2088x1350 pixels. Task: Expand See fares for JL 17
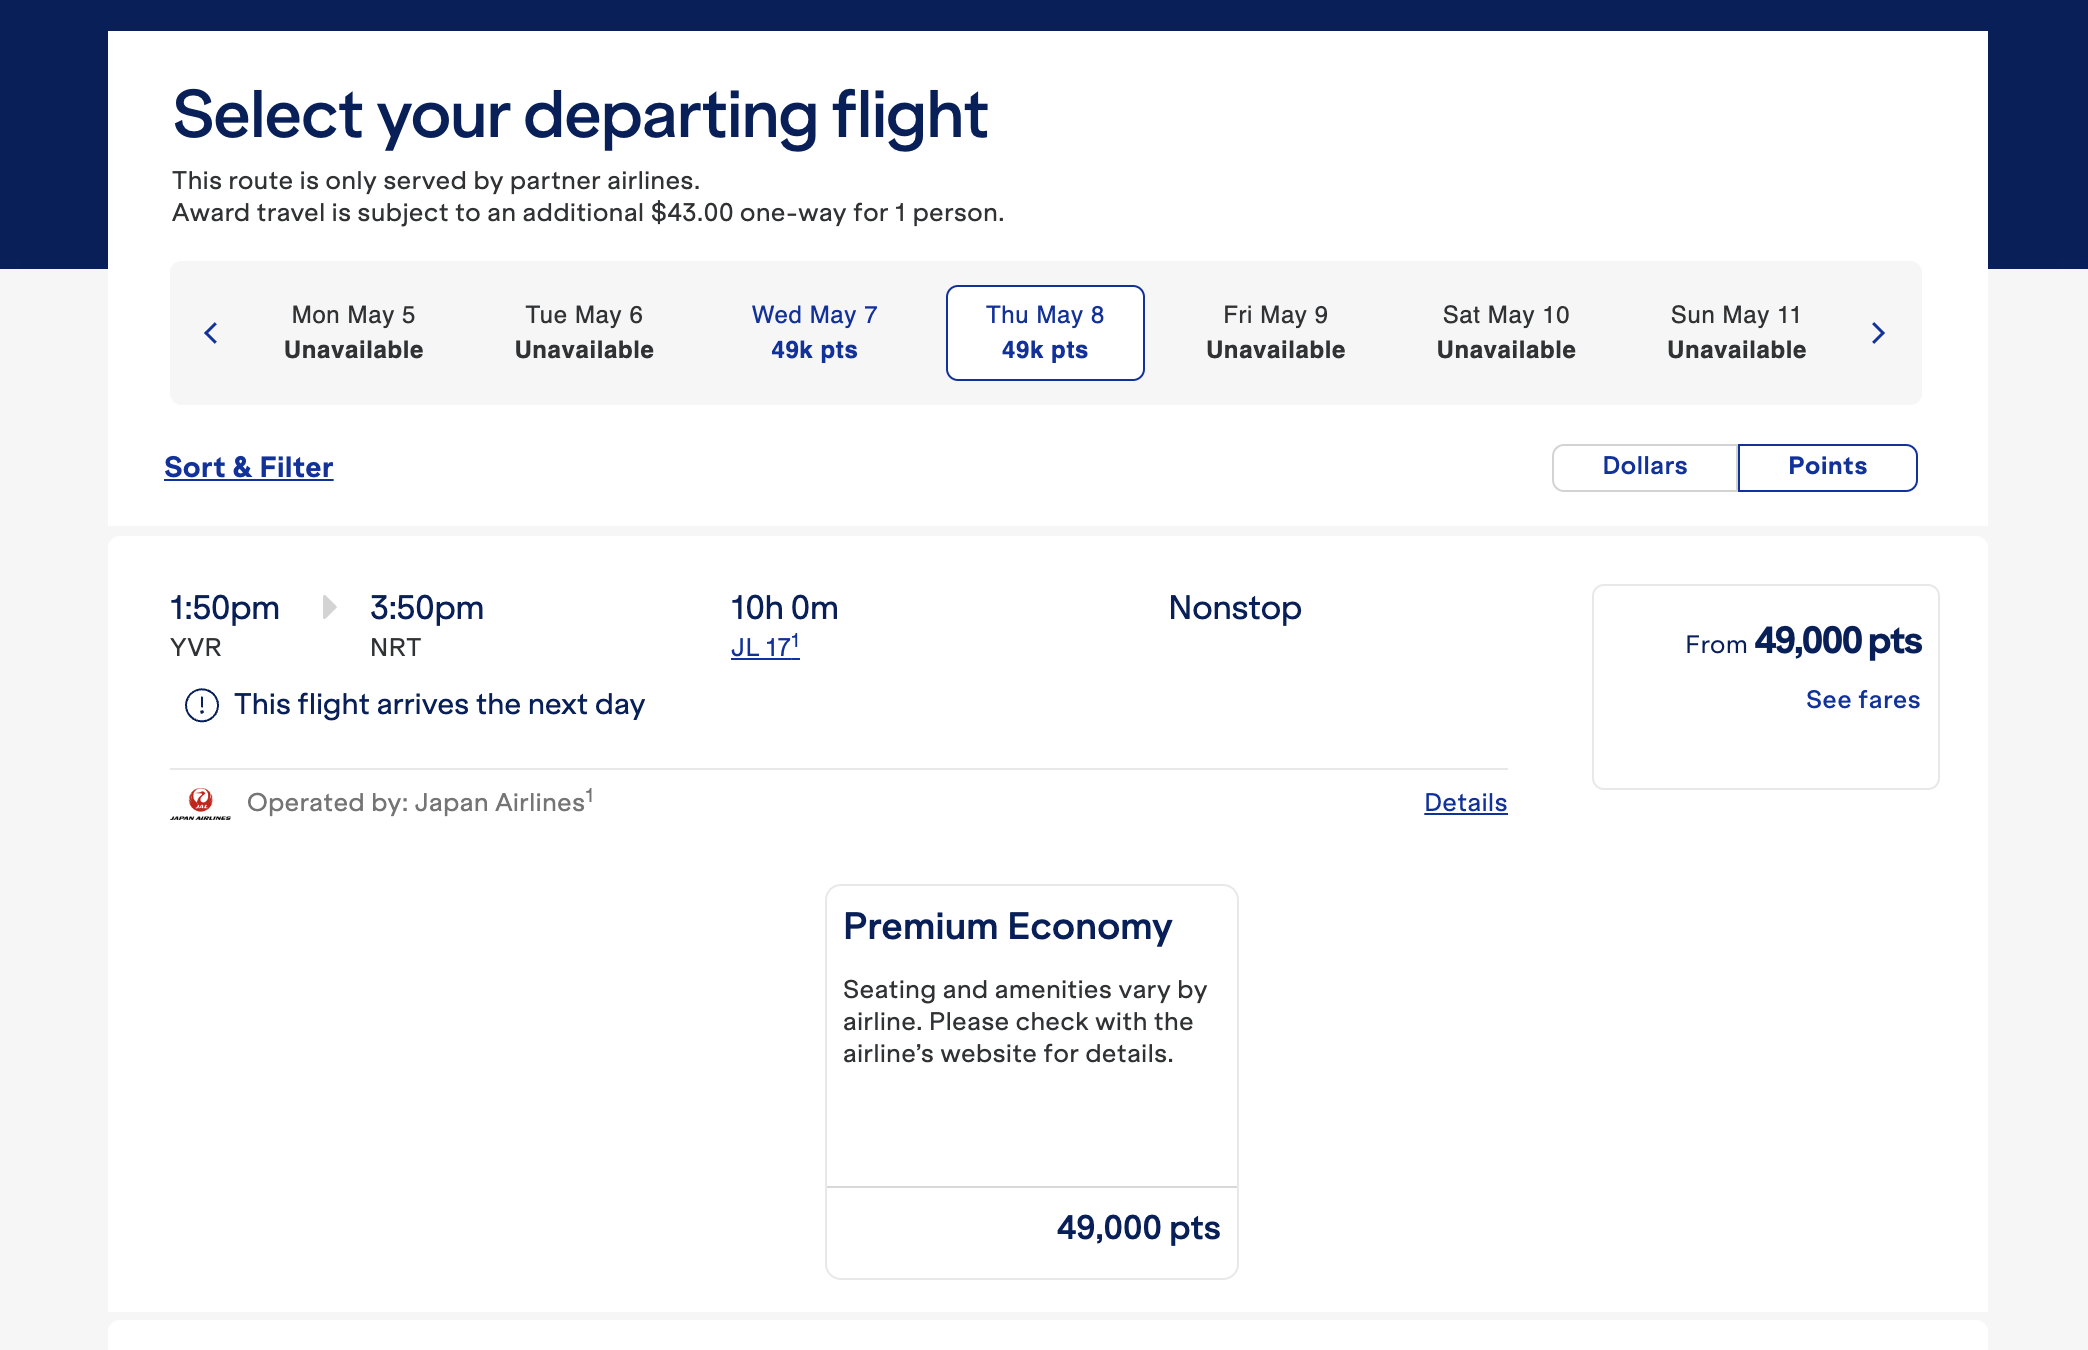(1862, 700)
